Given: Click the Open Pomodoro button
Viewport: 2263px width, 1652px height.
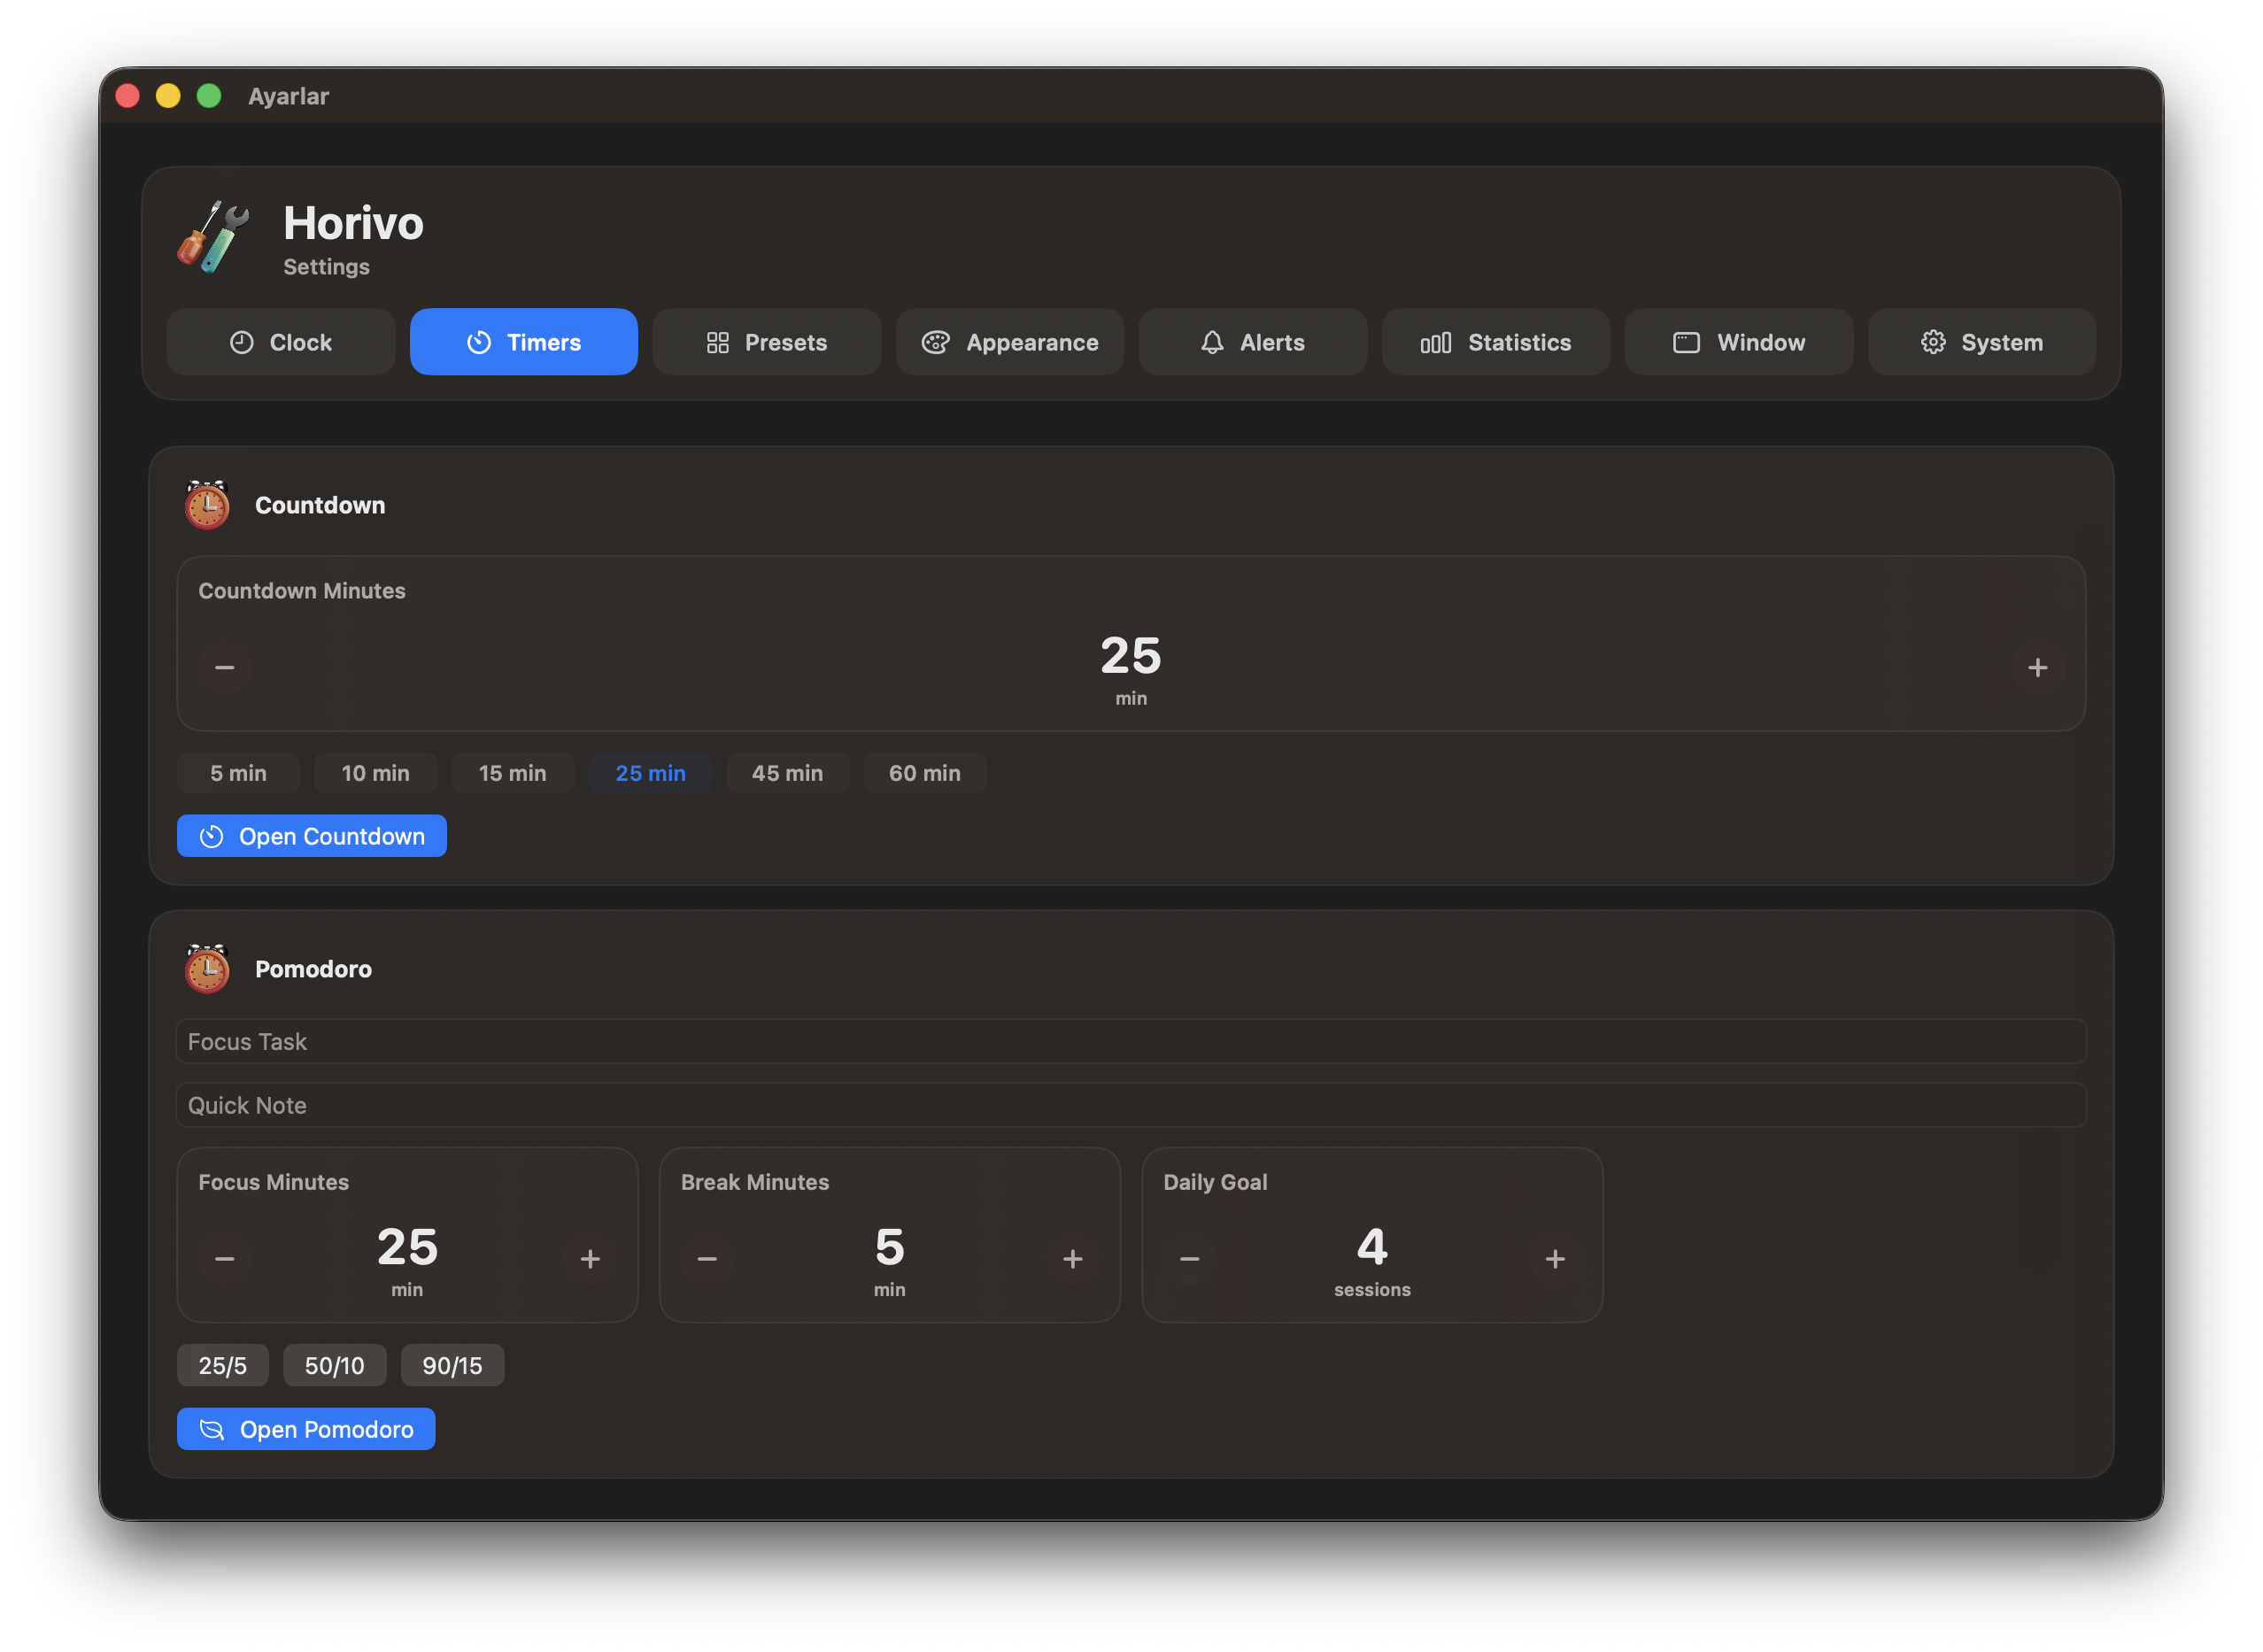Looking at the screenshot, I should [306, 1429].
